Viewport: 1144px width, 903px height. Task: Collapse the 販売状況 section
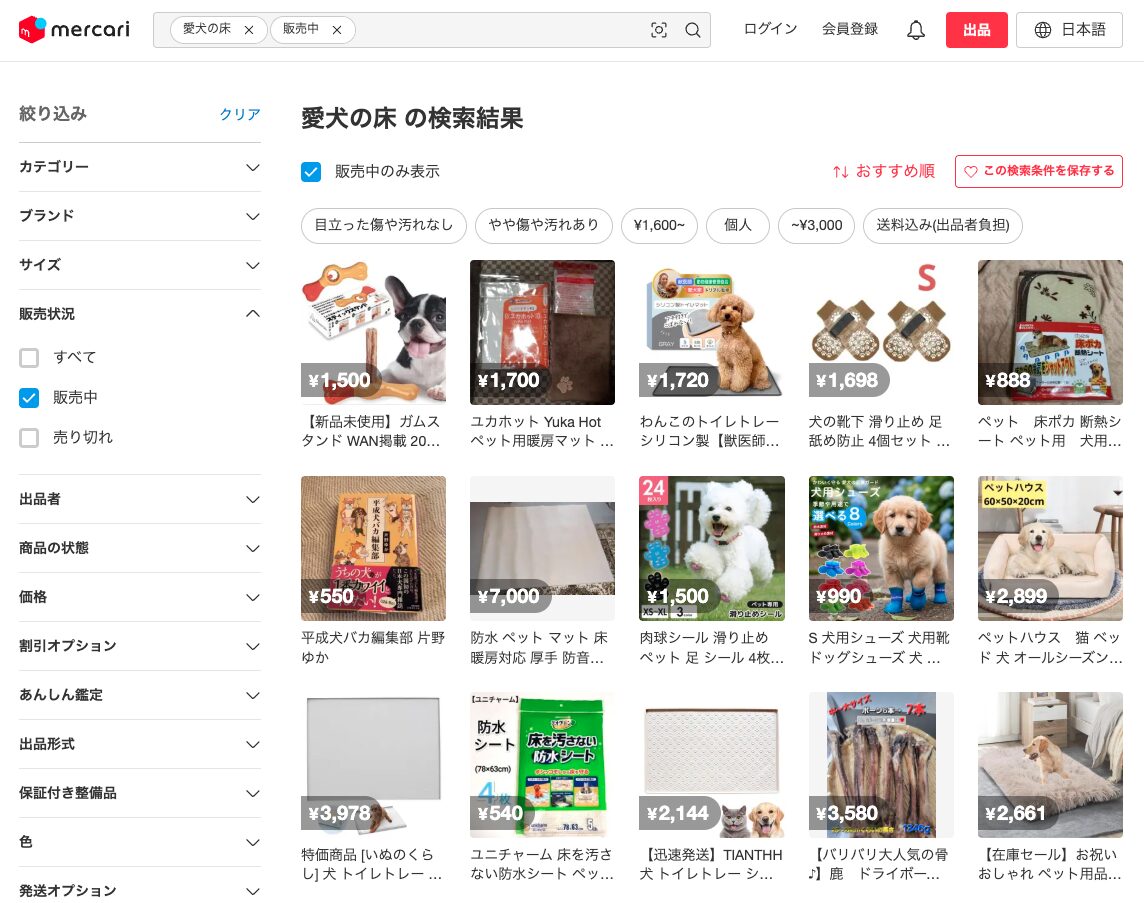point(253,314)
